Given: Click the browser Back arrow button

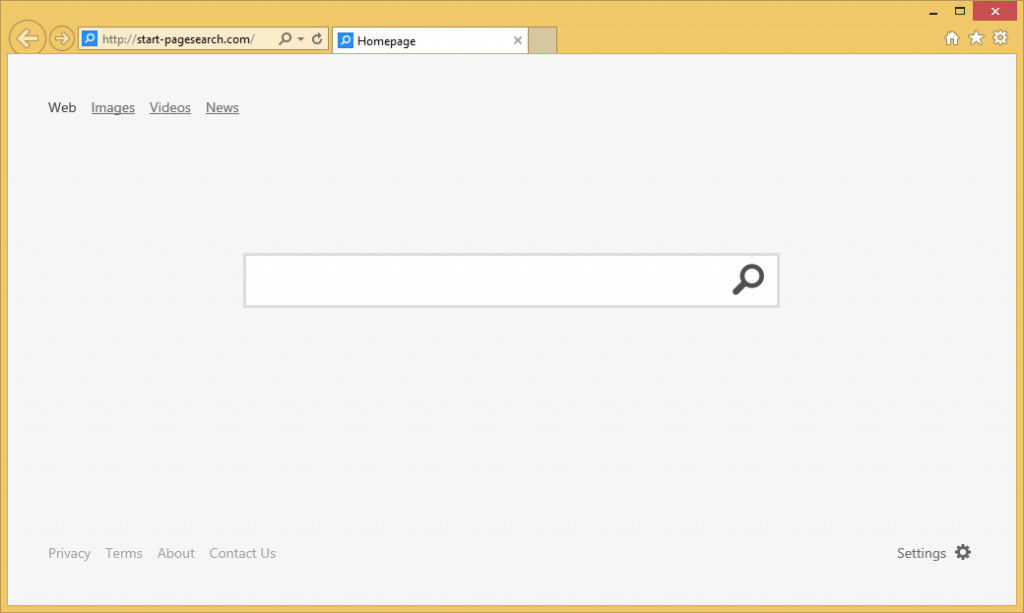Looking at the screenshot, I should 28,39.
